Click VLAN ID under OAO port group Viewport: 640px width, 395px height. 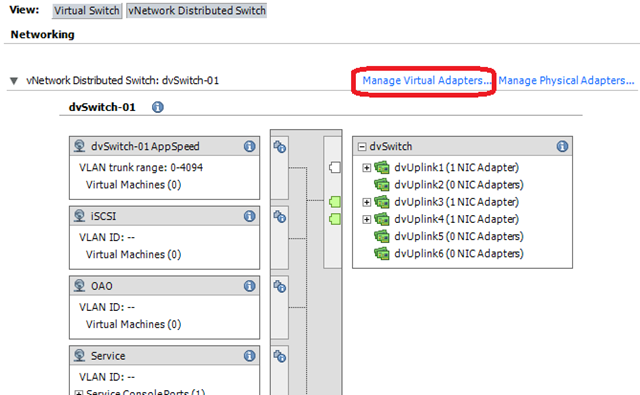point(107,307)
